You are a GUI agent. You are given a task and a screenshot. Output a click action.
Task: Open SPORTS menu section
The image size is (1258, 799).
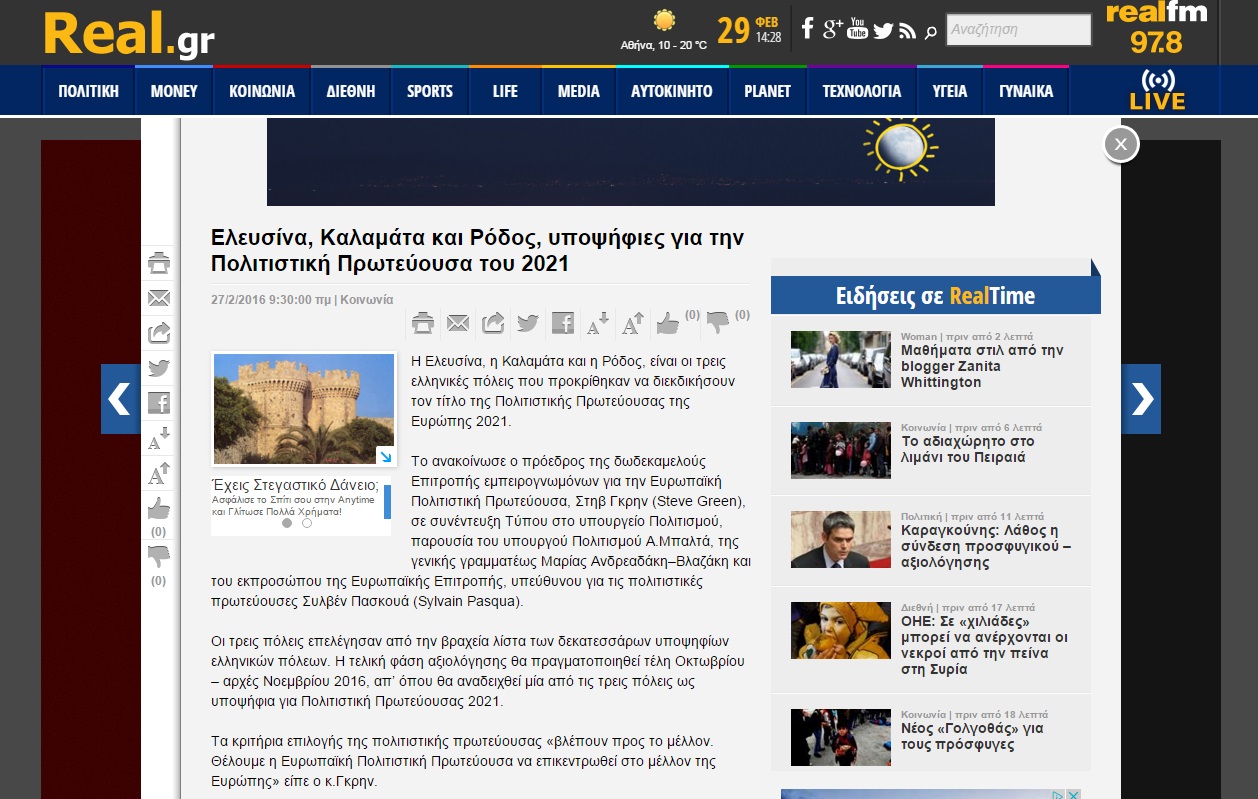(430, 91)
